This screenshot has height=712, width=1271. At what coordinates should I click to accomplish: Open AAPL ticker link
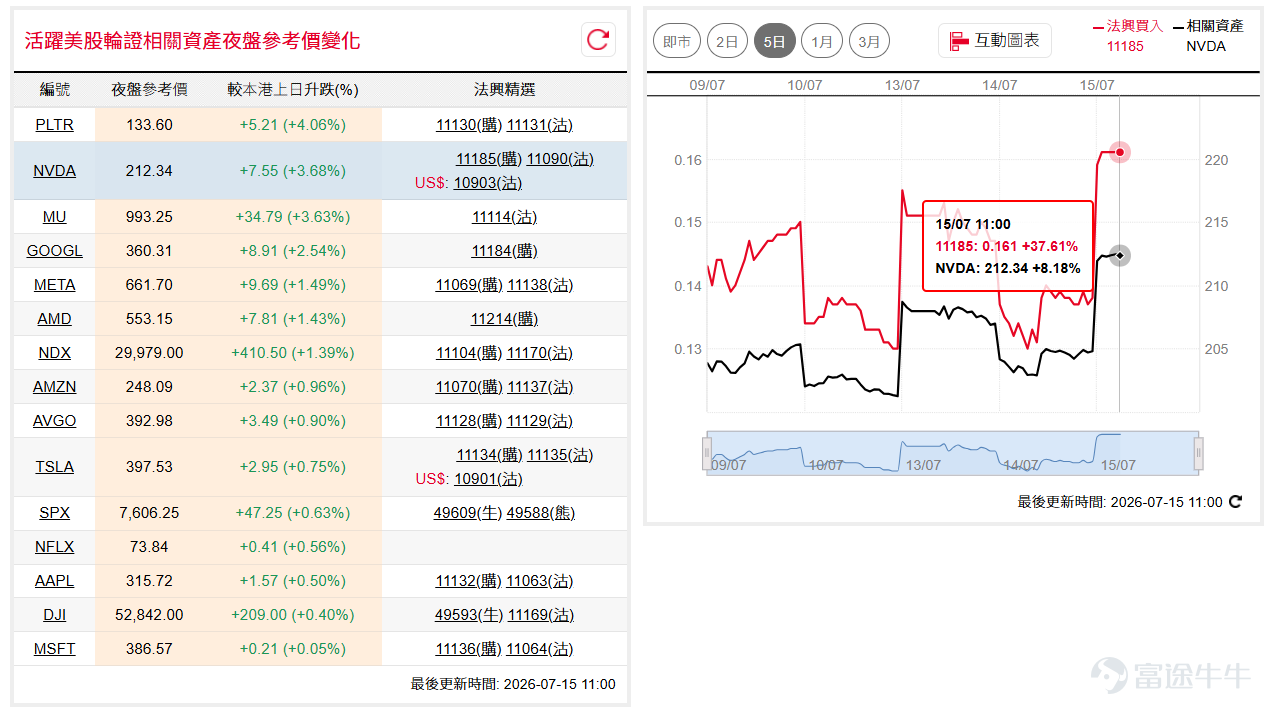point(54,581)
